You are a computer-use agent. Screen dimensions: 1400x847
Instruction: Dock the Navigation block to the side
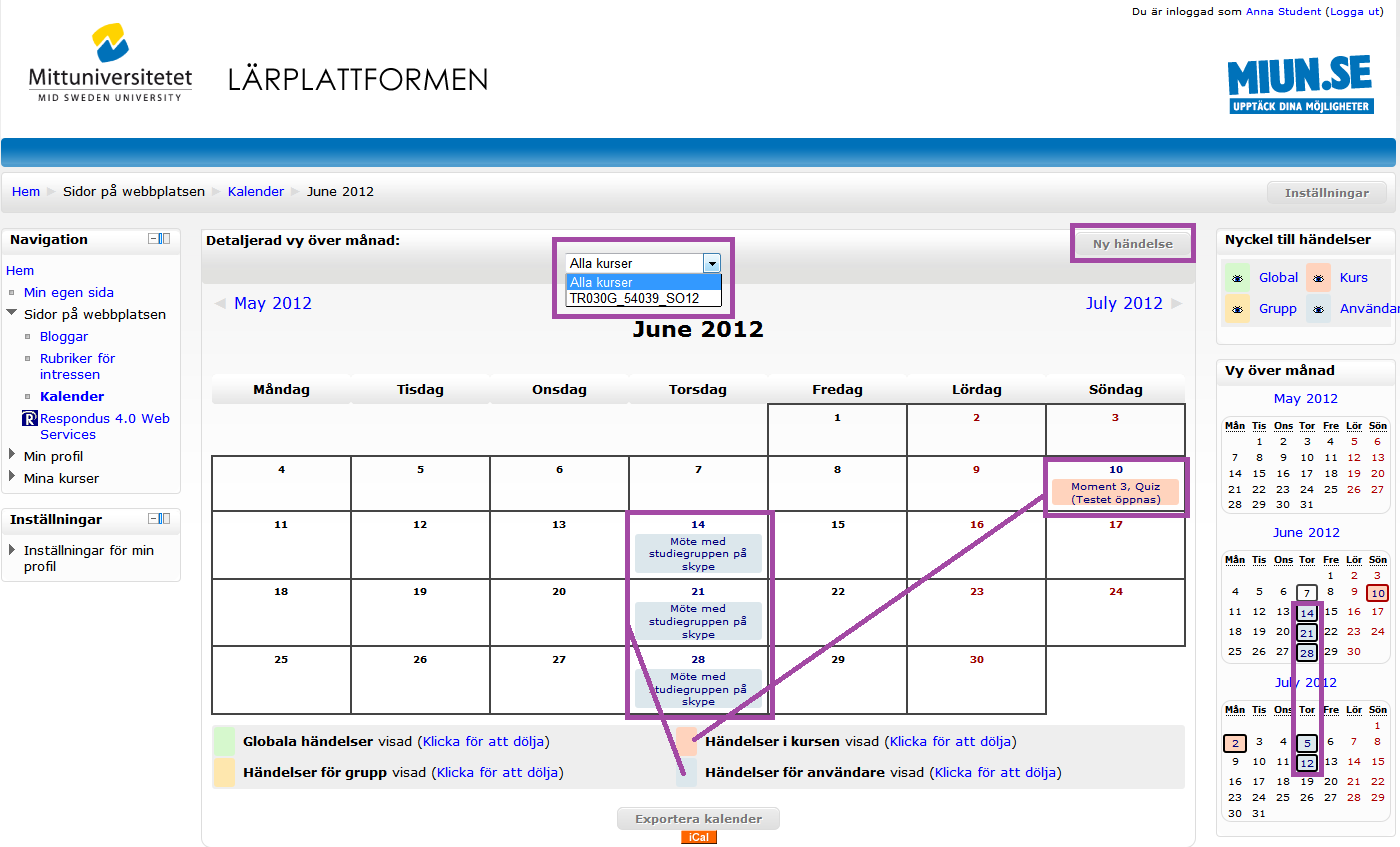pyautogui.click(x=165, y=239)
